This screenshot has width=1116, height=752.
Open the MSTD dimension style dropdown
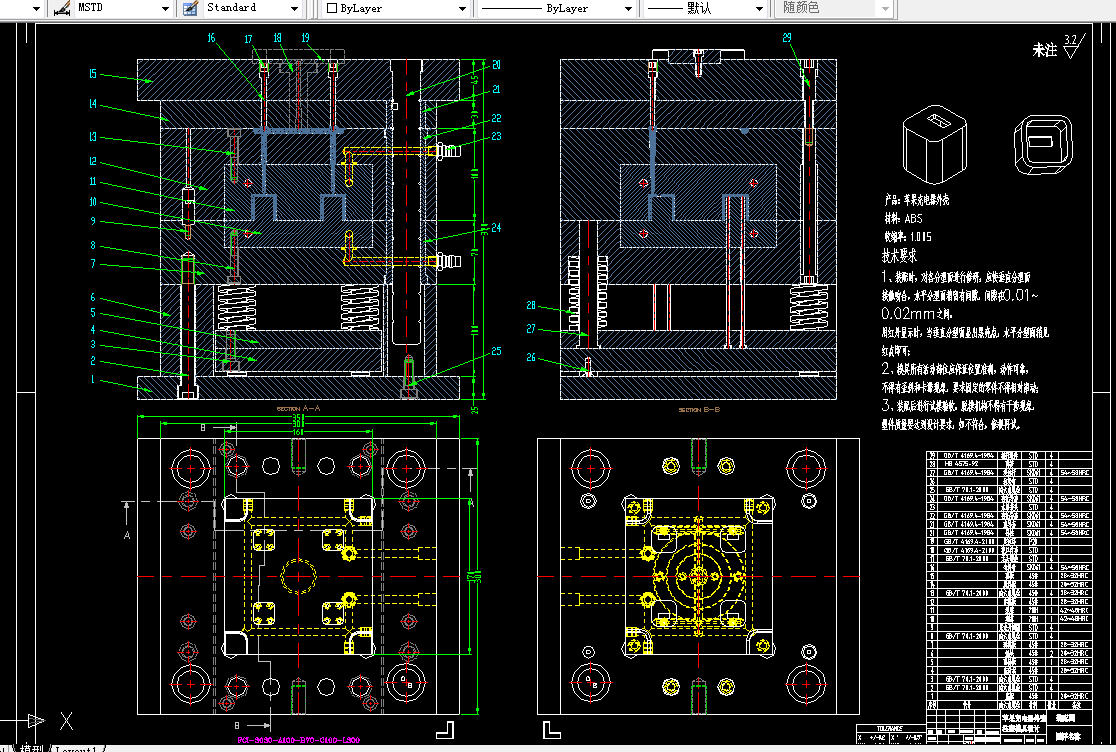pos(165,9)
